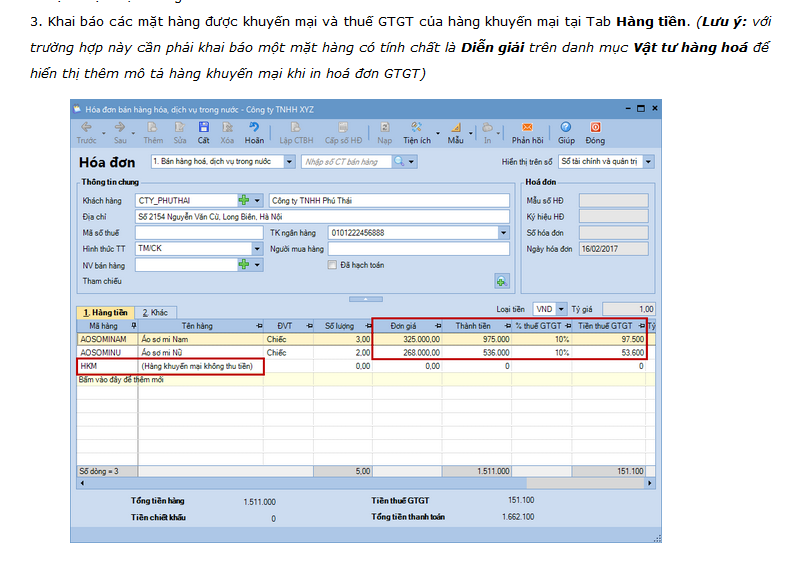Click the Sửa edit icon
Viewport: 789px width, 561px height.
click(x=180, y=133)
